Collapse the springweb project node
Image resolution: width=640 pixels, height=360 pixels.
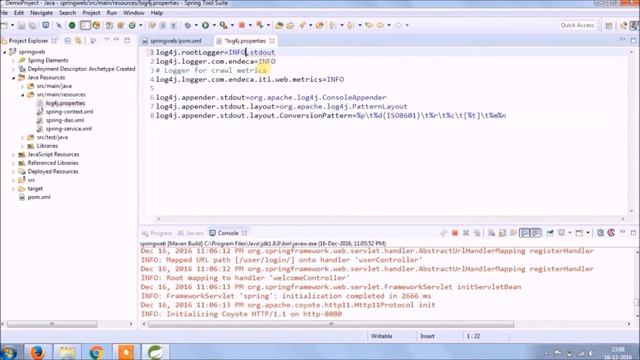[x=4, y=52]
